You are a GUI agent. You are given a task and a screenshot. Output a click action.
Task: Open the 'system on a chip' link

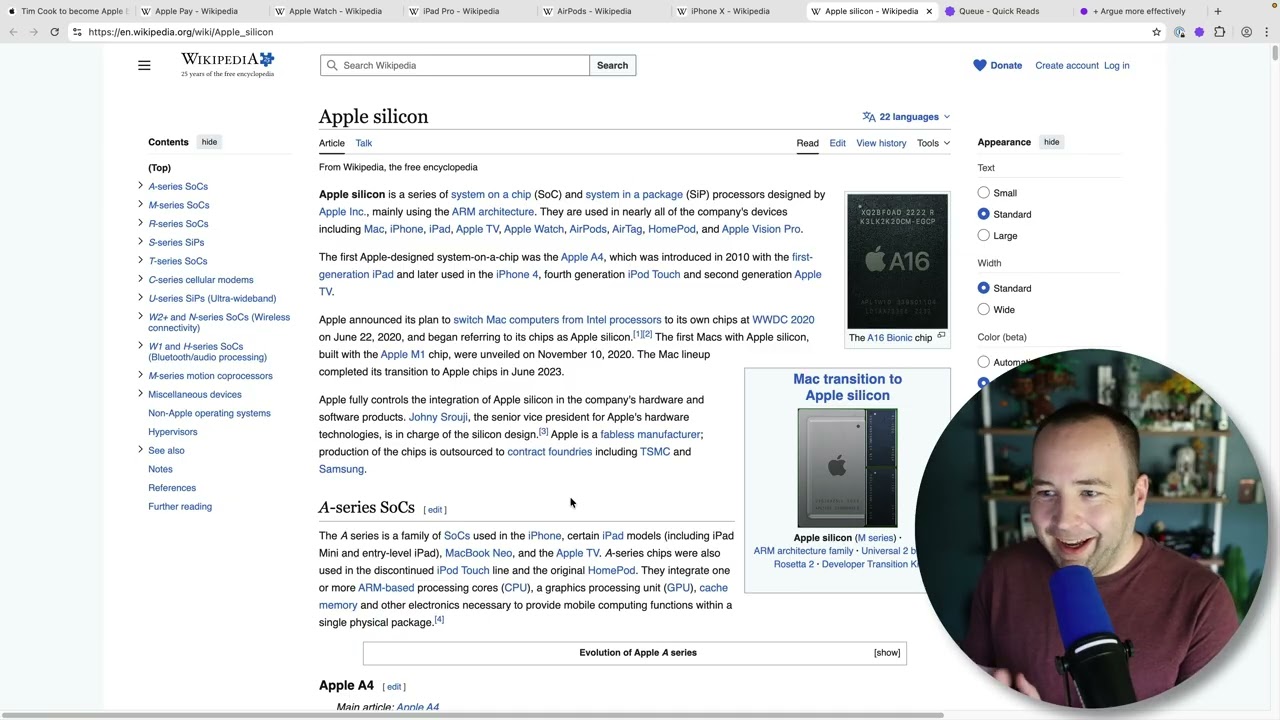tap(491, 195)
